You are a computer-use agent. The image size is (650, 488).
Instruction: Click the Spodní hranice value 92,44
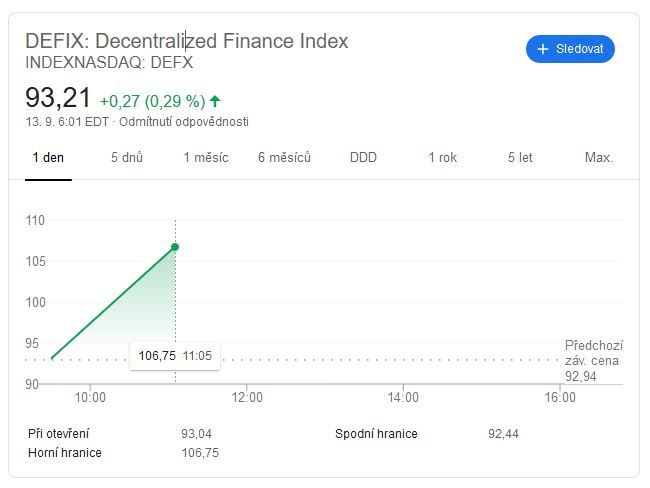pos(503,434)
